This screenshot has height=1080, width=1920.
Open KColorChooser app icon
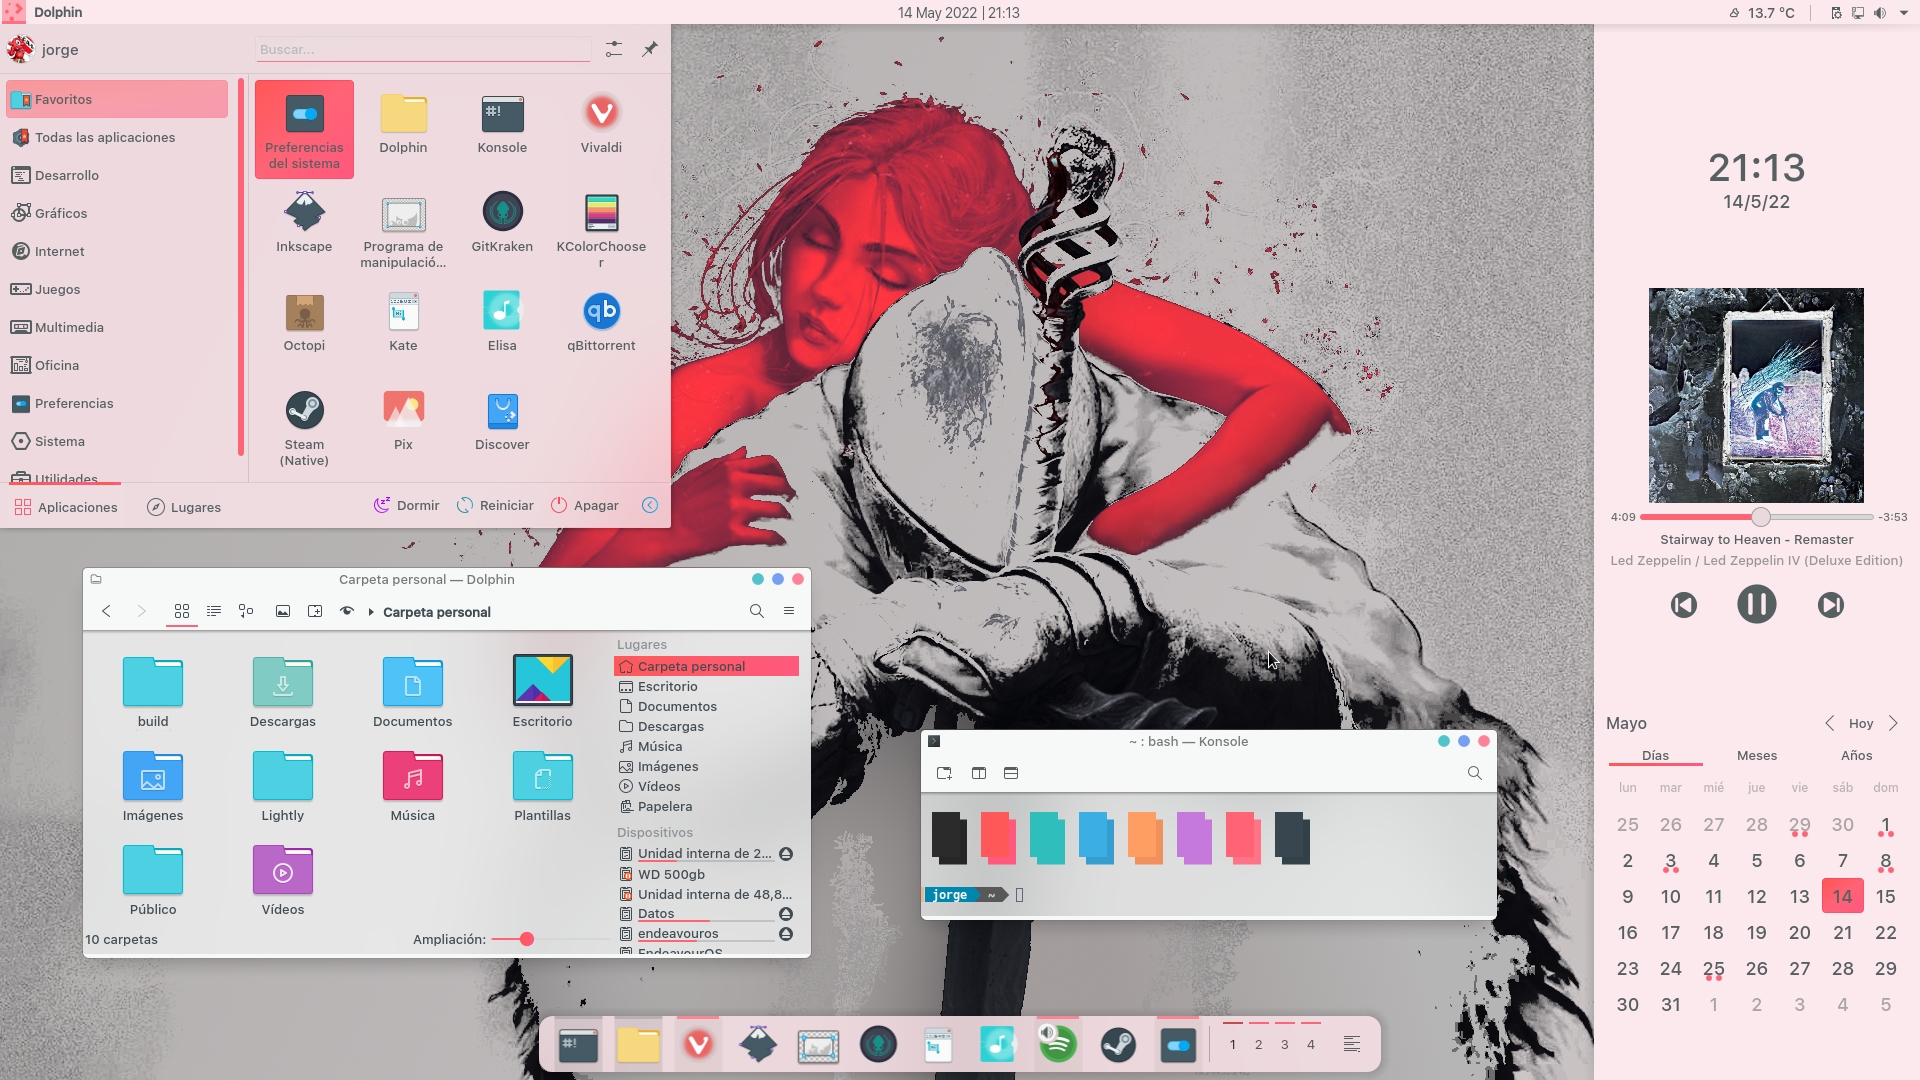pos(601,230)
